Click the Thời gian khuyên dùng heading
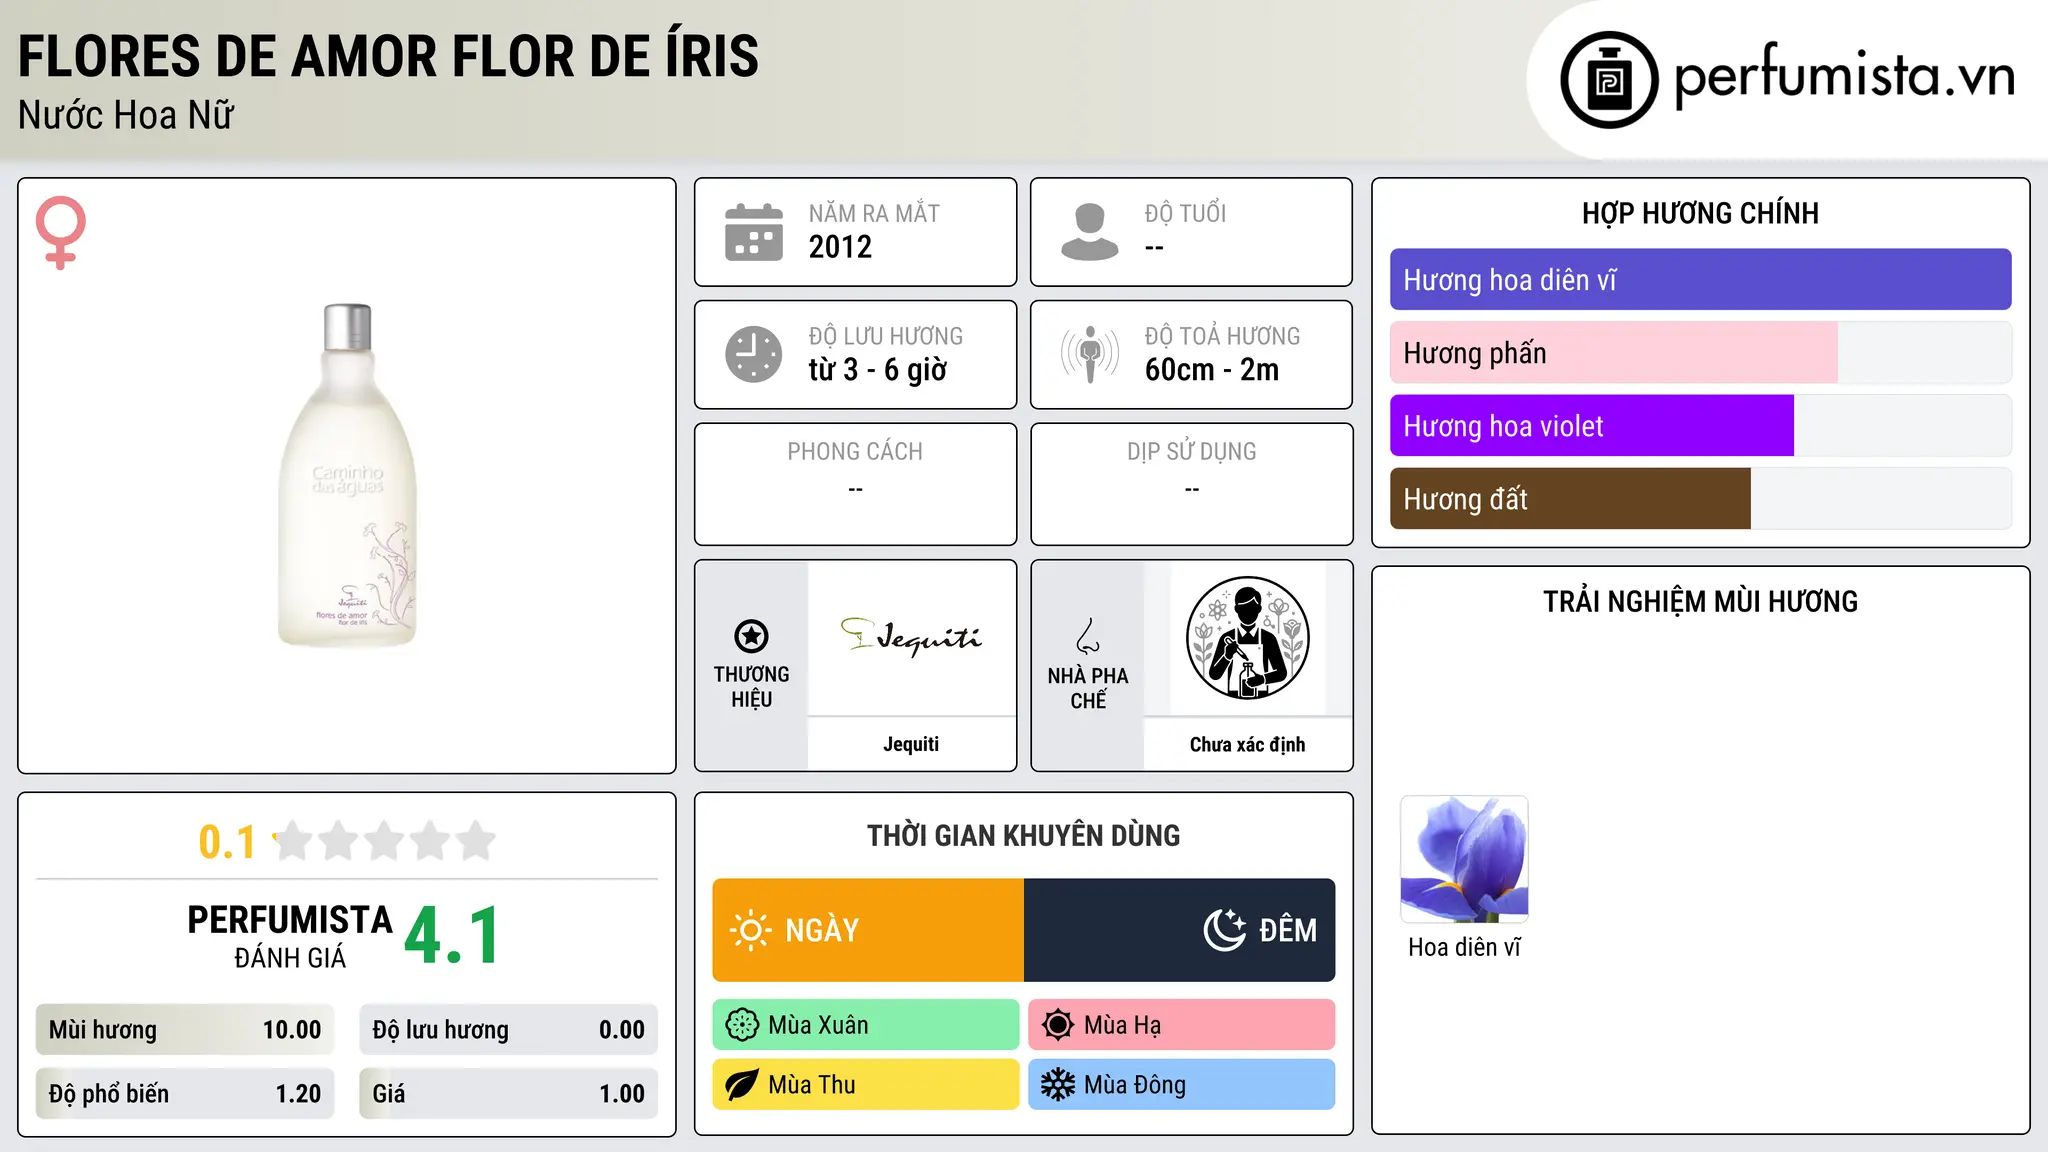 click(x=1023, y=836)
